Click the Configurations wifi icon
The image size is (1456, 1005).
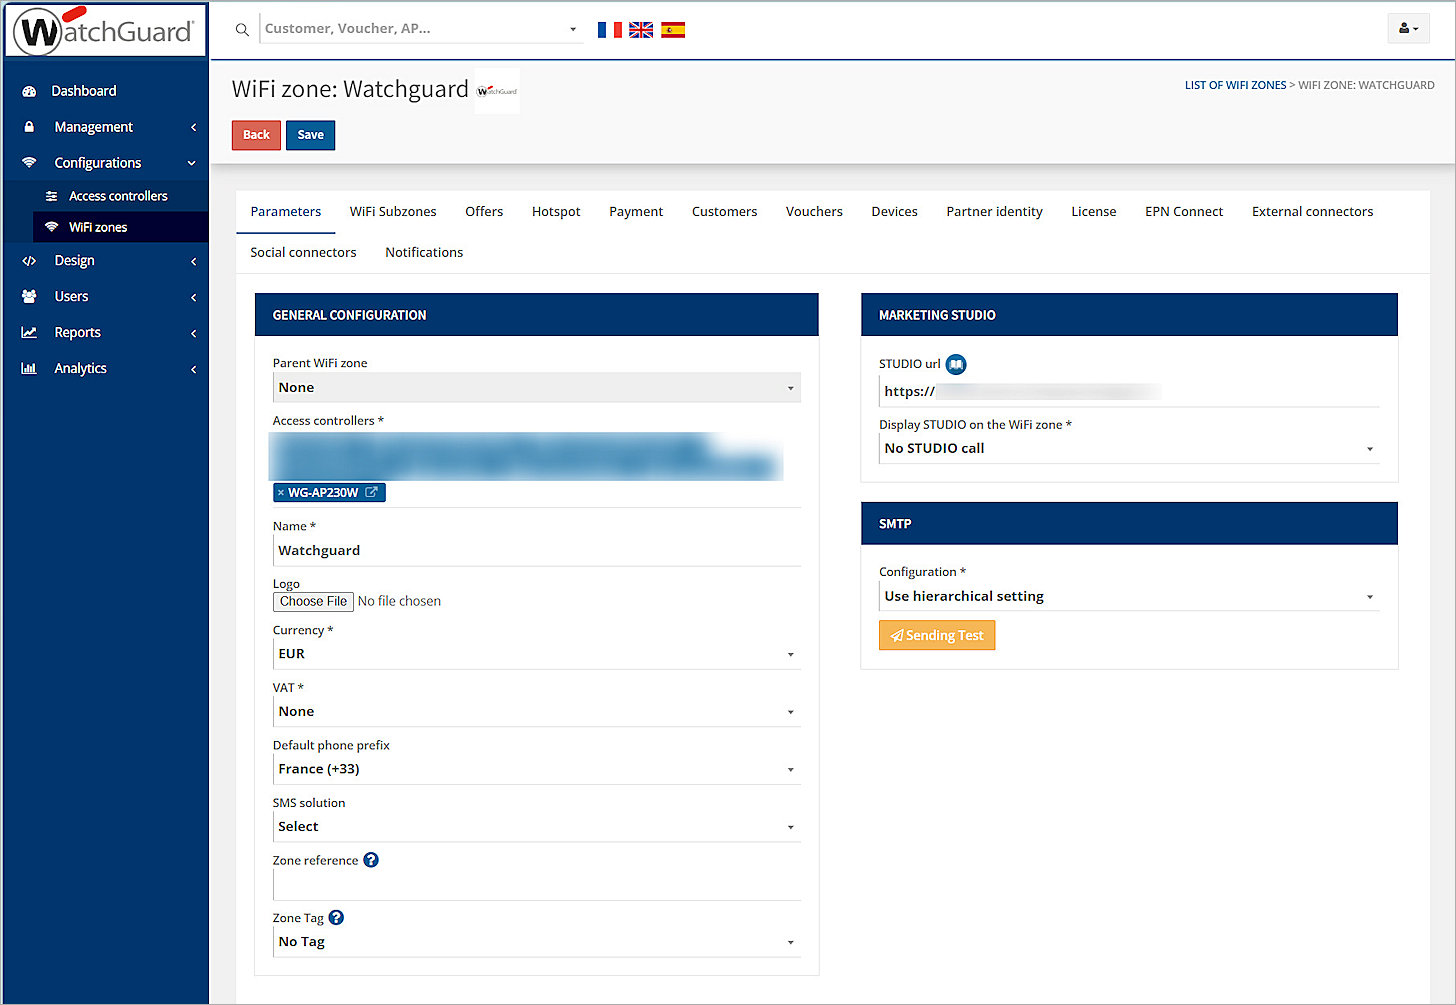point(29,163)
